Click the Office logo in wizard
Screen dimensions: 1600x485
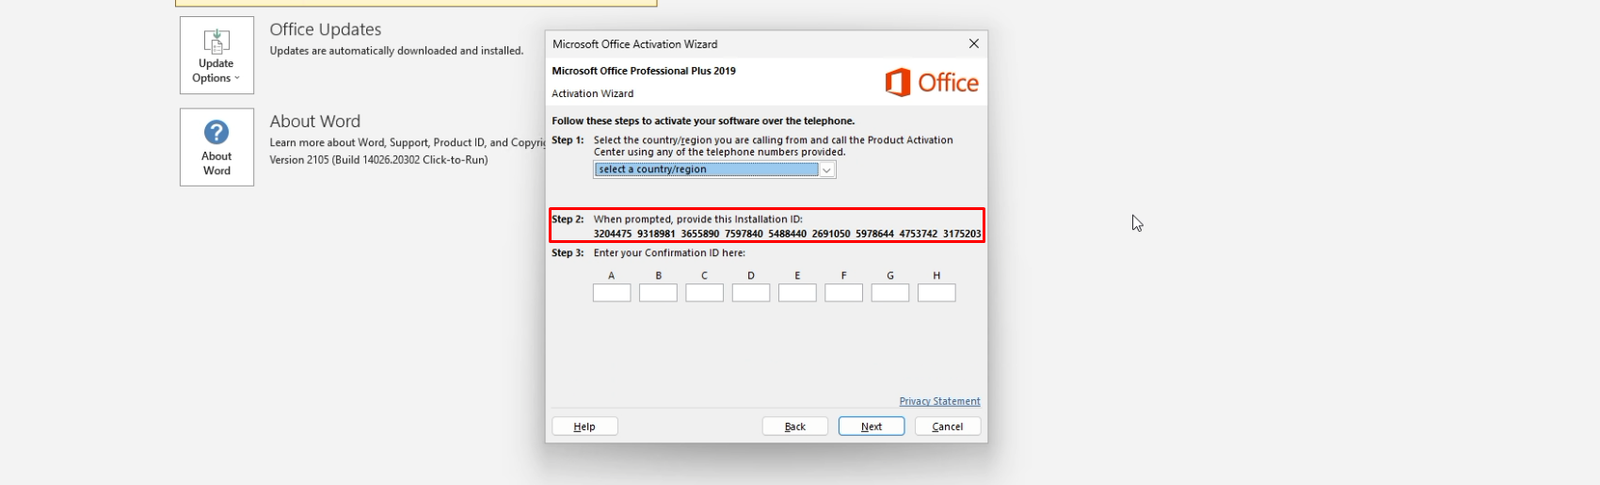[x=932, y=82]
